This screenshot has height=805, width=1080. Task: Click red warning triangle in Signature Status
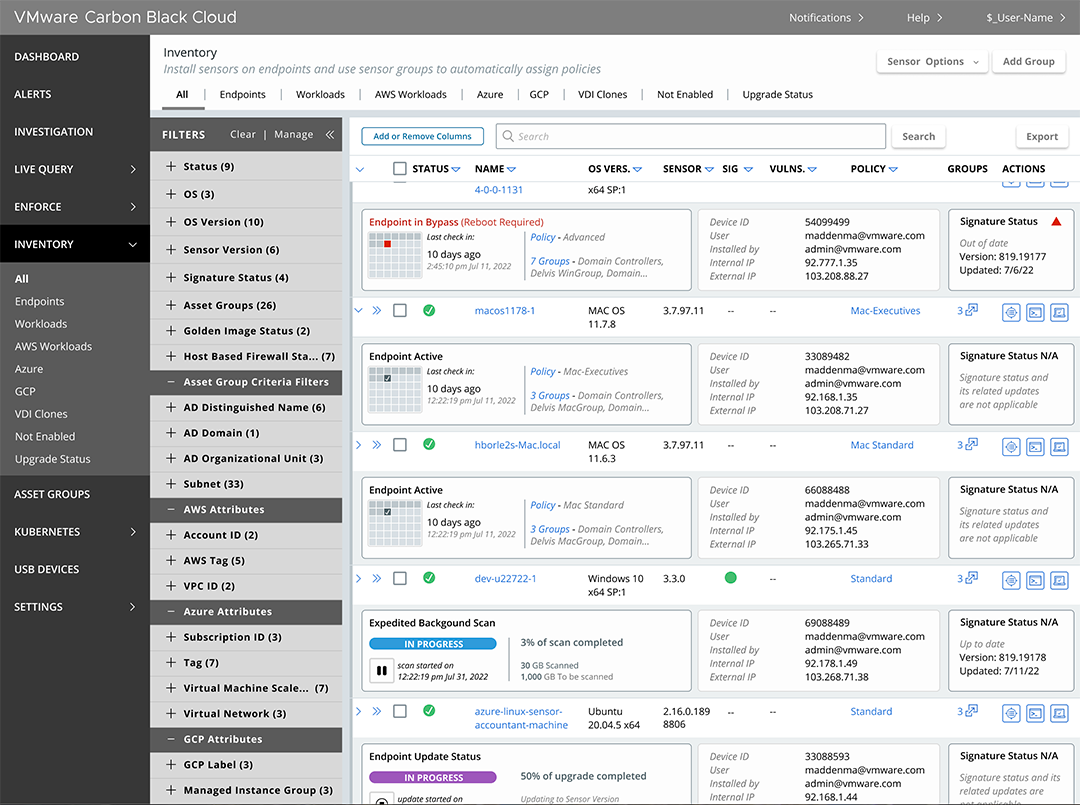click(x=1056, y=222)
